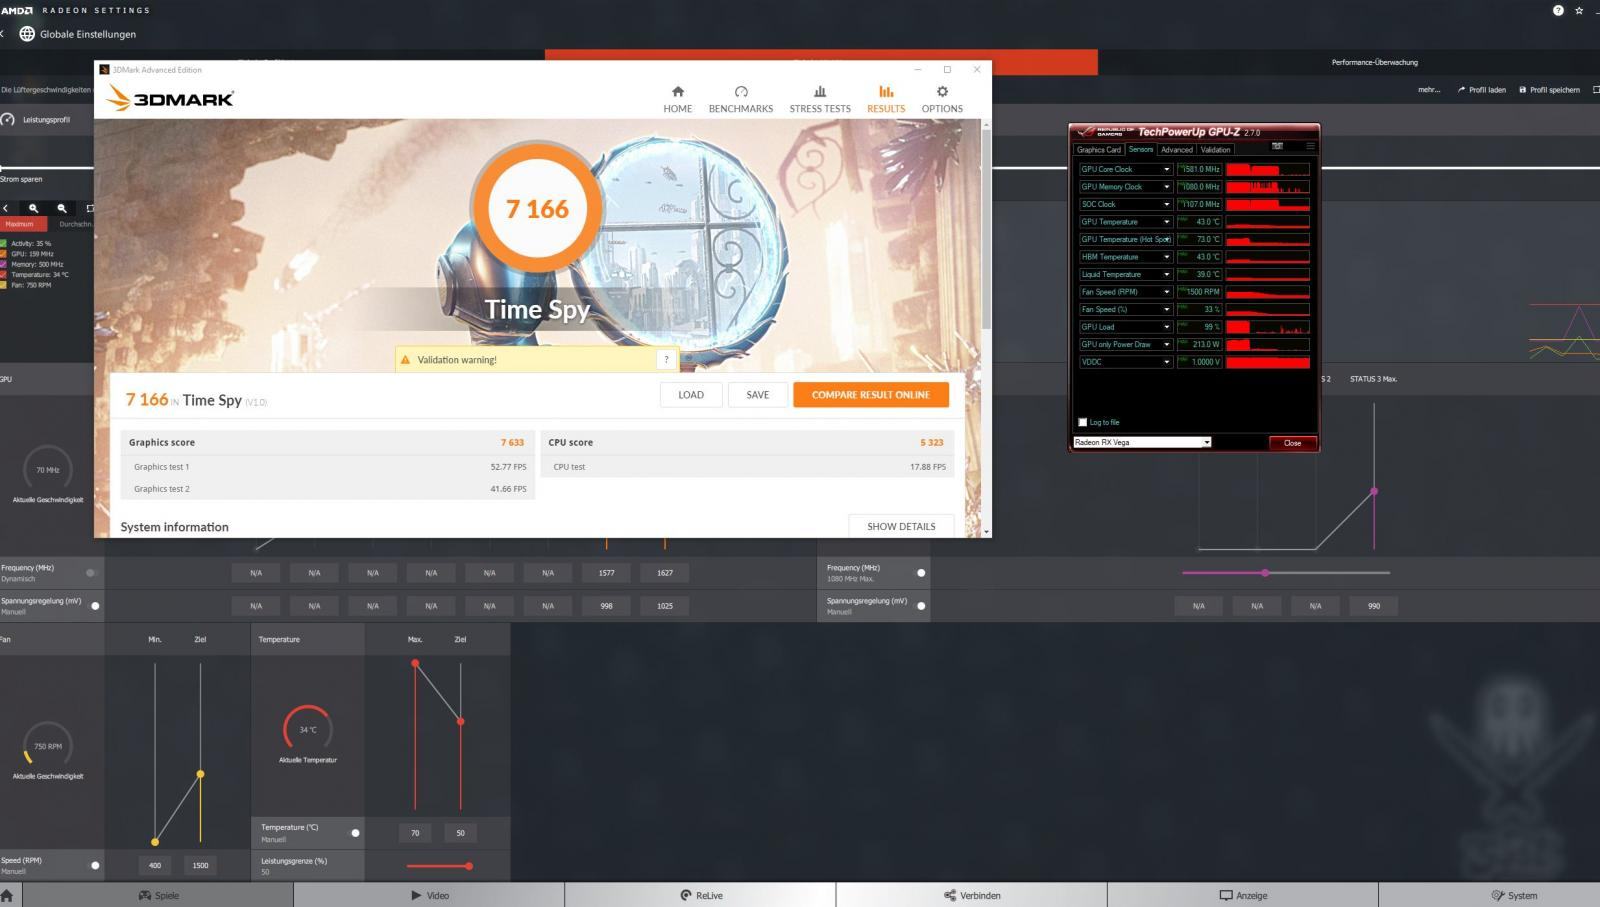
Task: Adjust the memory frequency slider
Action: (1286, 573)
